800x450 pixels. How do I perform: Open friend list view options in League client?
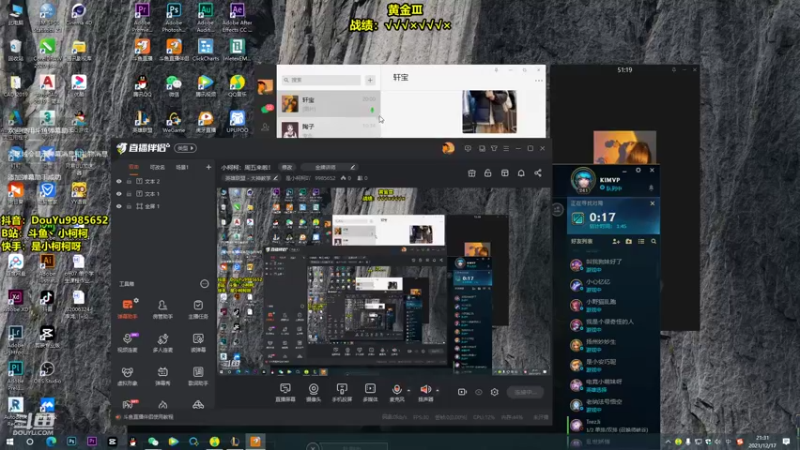[x=641, y=241]
